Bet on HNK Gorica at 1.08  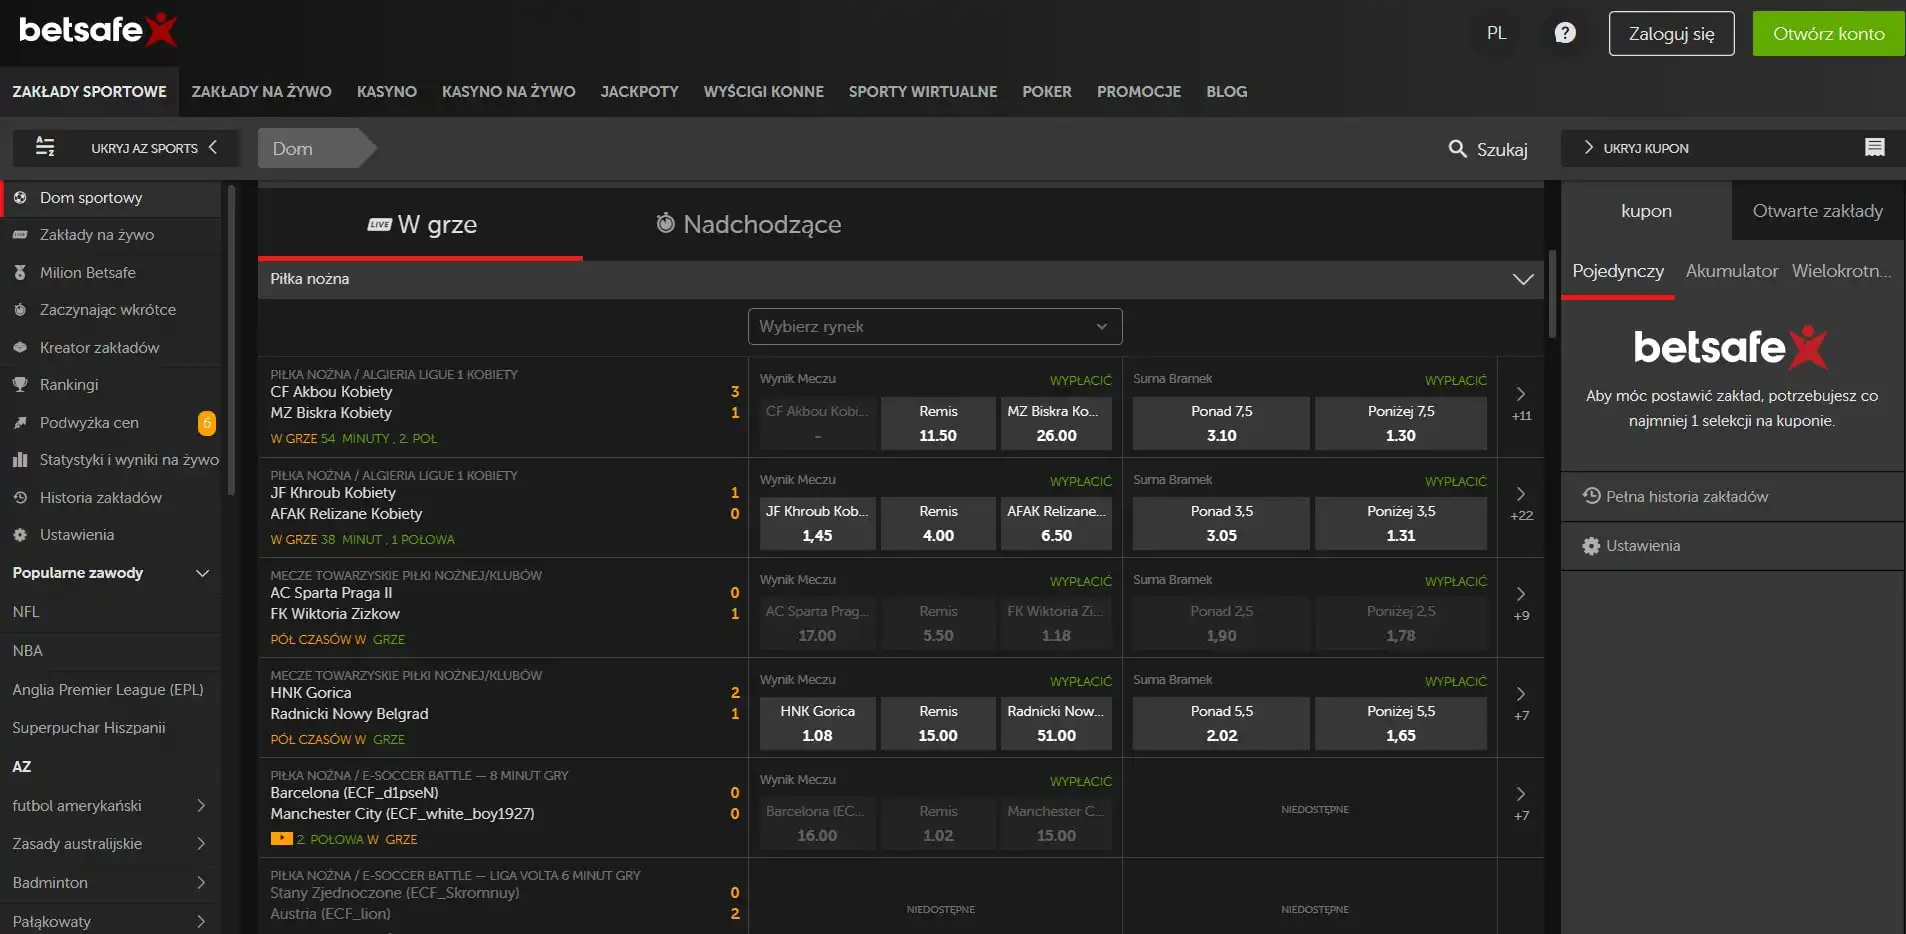coord(817,723)
